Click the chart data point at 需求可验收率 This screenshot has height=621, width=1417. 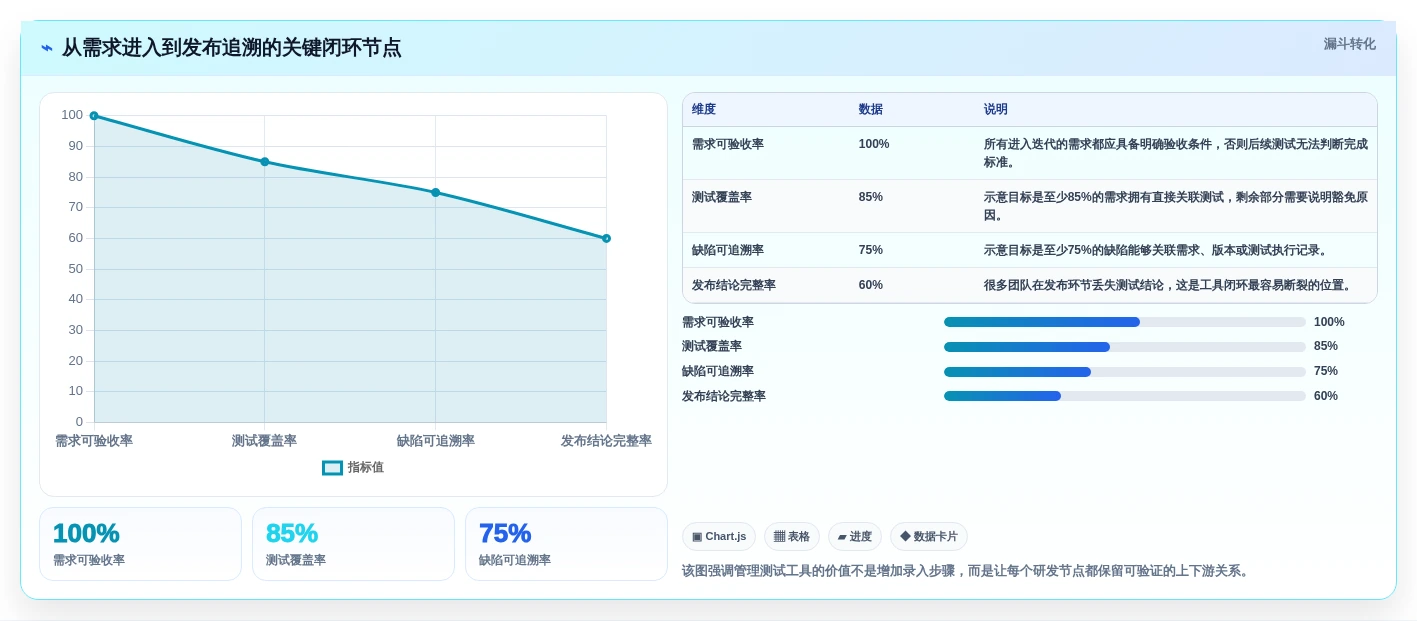click(x=94, y=116)
